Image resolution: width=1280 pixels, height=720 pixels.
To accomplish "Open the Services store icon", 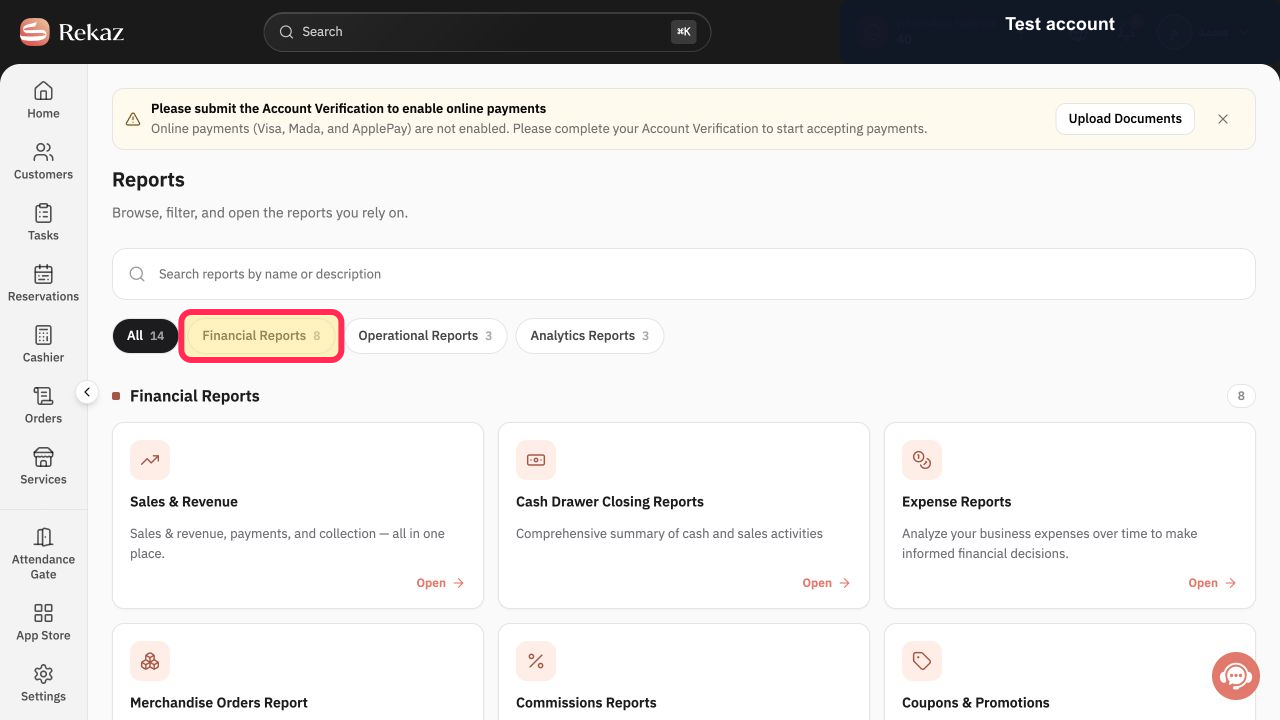I will click(43, 457).
